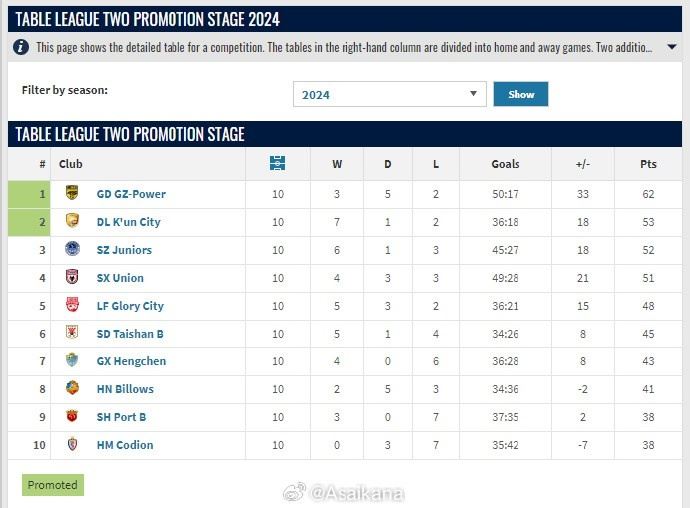Click the SH Port B club badge

[x=71, y=417]
